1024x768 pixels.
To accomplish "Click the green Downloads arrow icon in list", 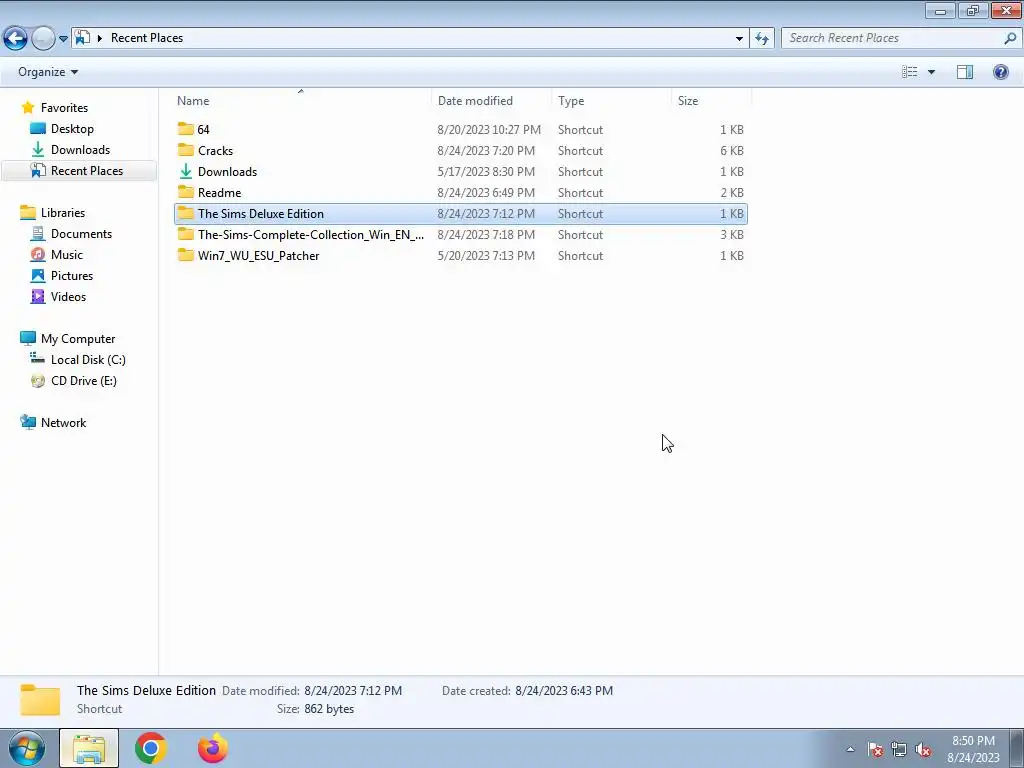I will [x=185, y=171].
